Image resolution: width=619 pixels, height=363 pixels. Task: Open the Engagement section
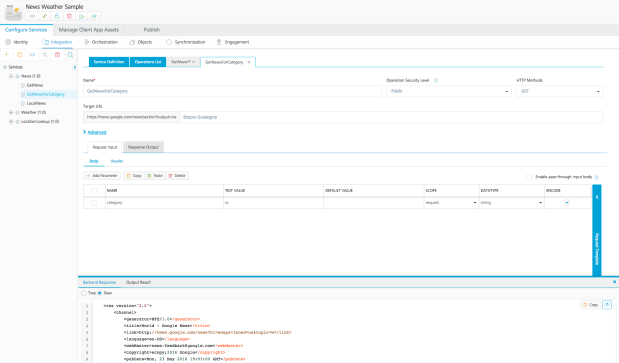tap(233, 42)
